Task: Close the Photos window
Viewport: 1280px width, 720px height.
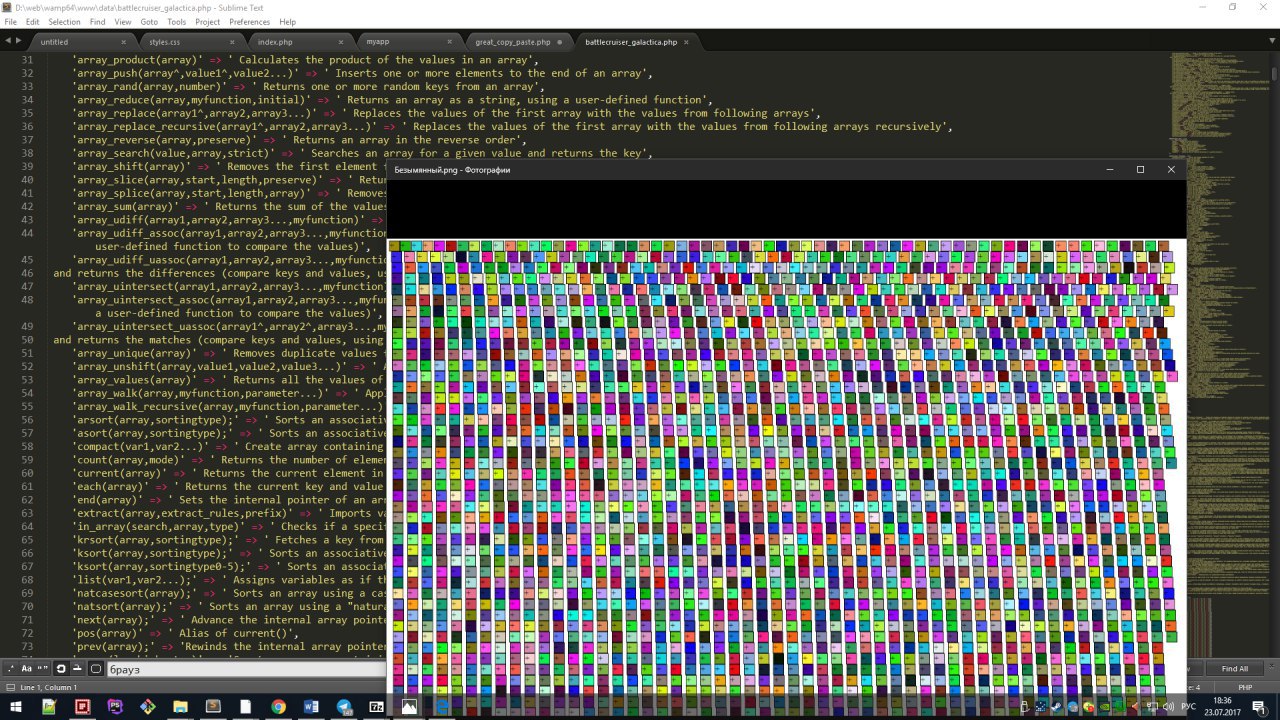Action: (x=1171, y=169)
